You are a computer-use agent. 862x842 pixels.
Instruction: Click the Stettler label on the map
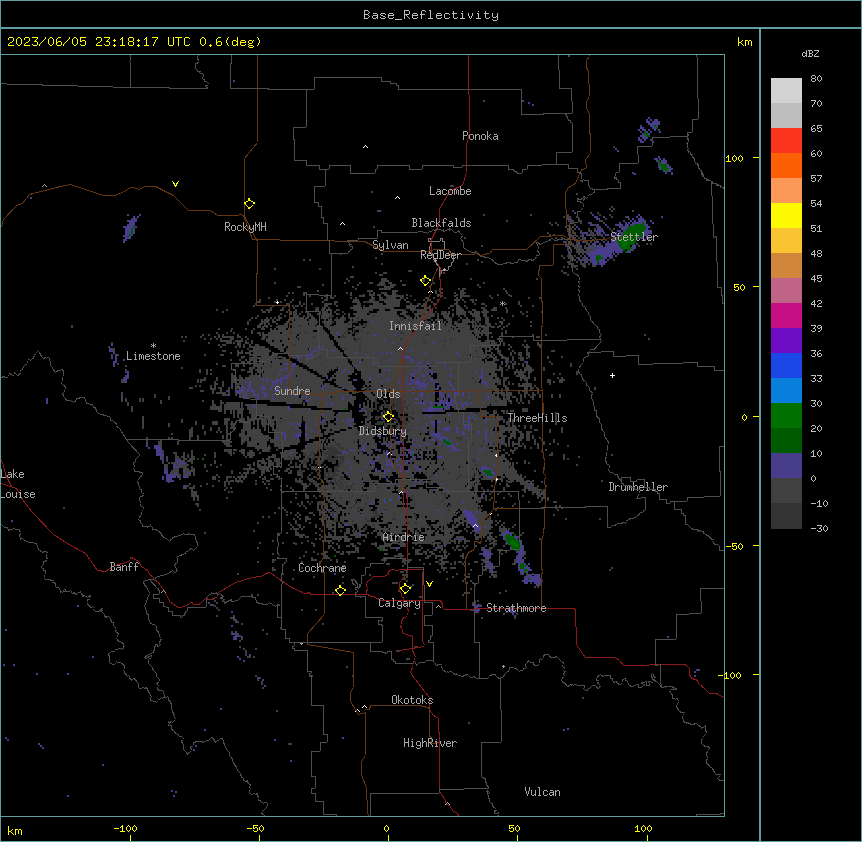[634, 237]
